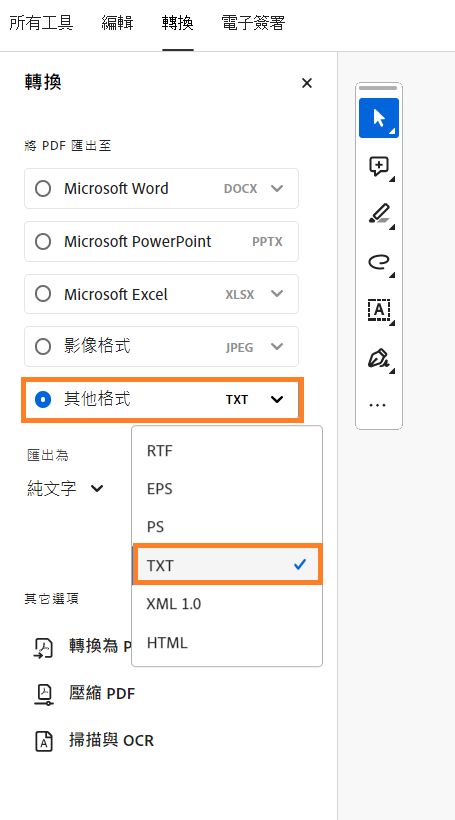Screen dimensions: 455x820
Task: Click the 壓縮 PDF option
Action: 102,694
